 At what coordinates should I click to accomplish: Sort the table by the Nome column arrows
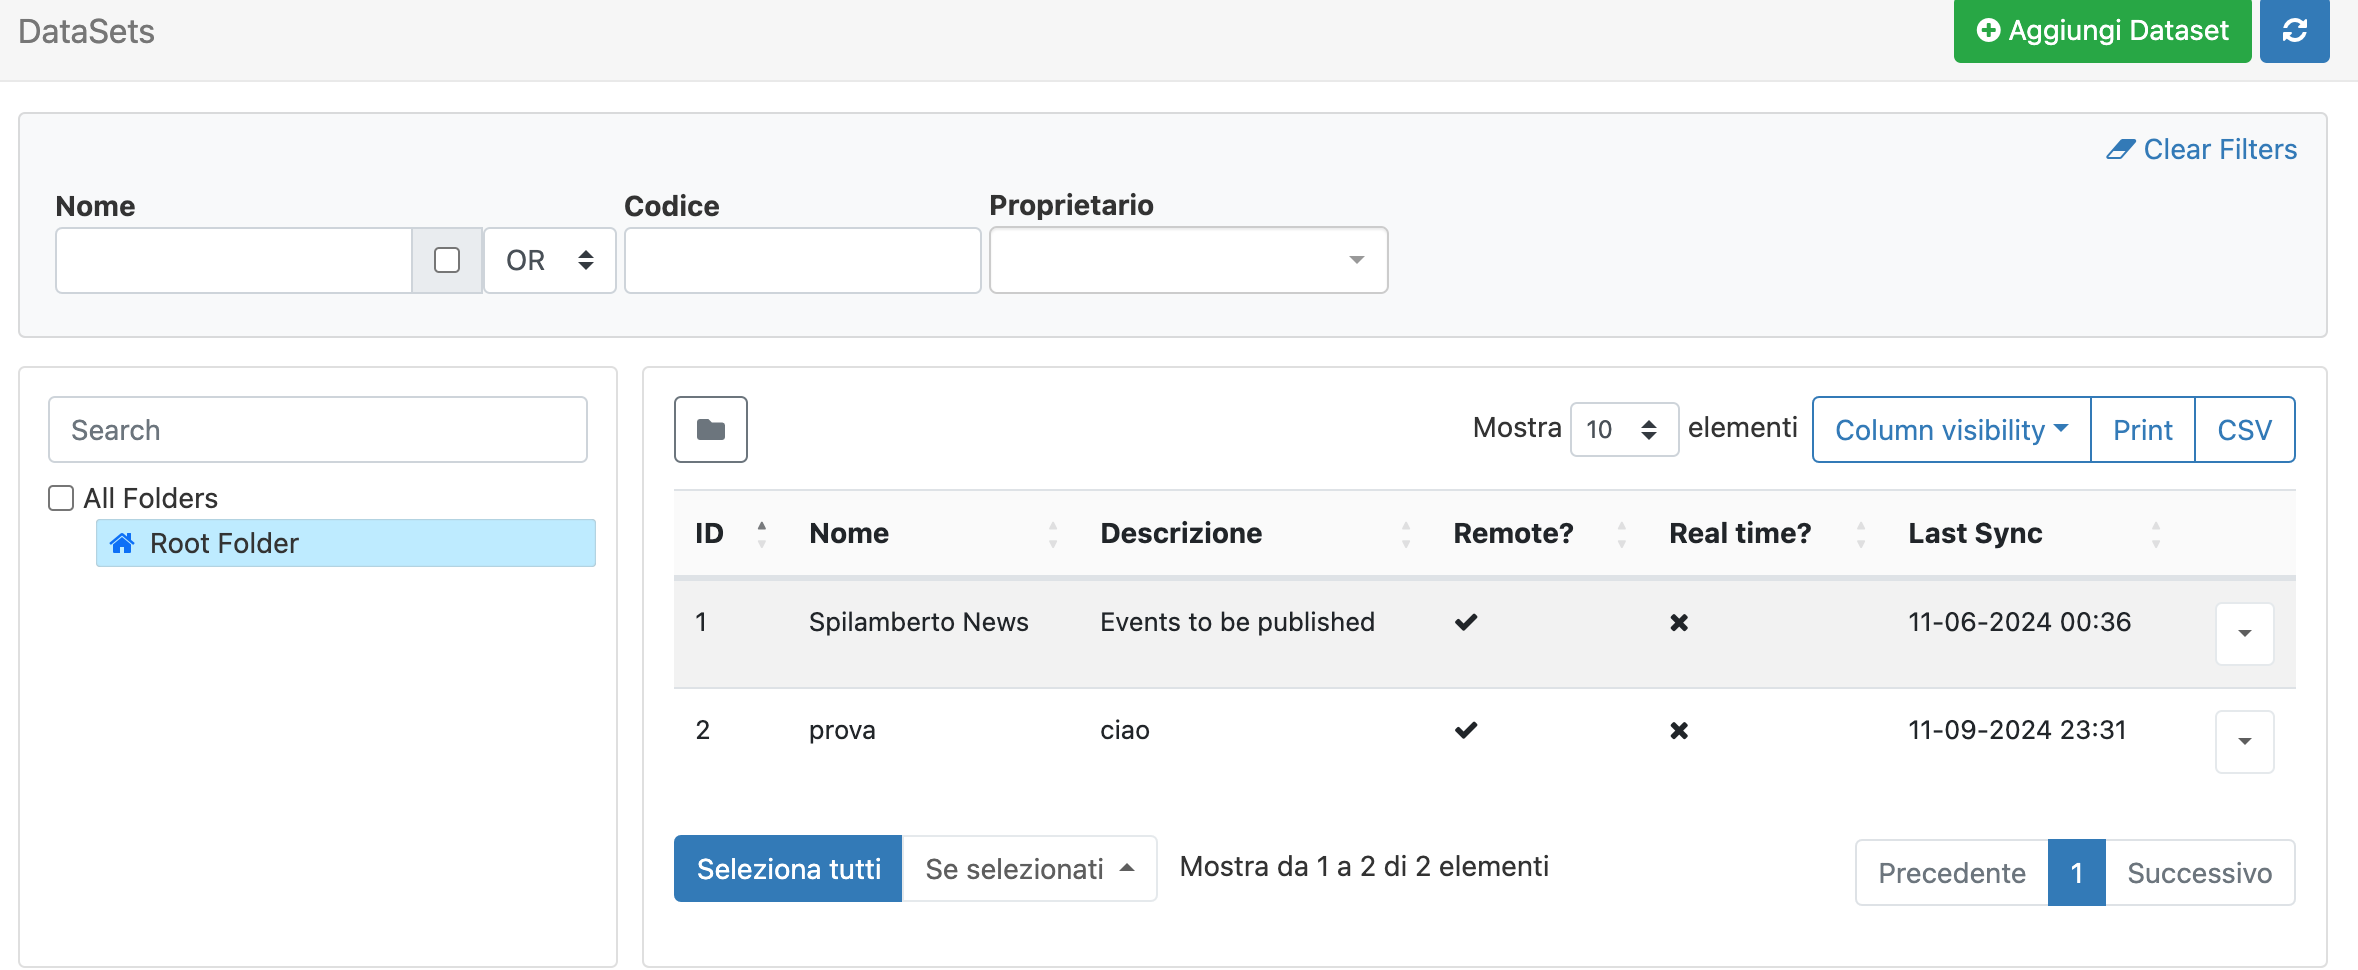point(1054,533)
